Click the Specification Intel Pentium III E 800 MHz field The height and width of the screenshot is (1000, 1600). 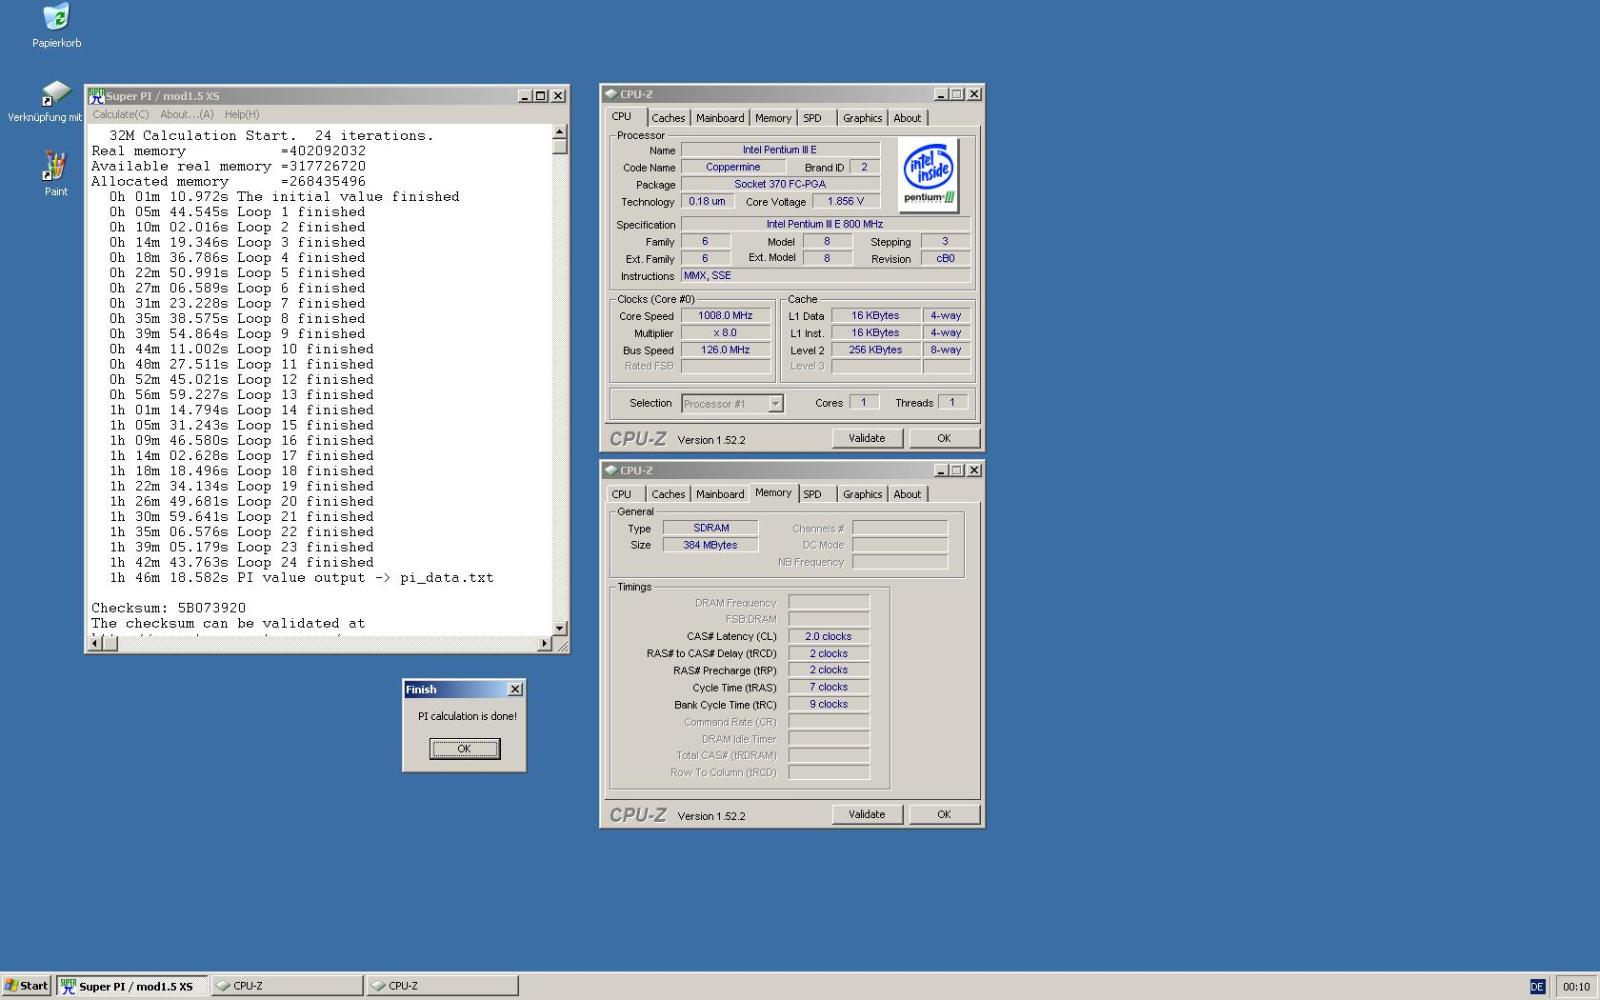(825, 224)
